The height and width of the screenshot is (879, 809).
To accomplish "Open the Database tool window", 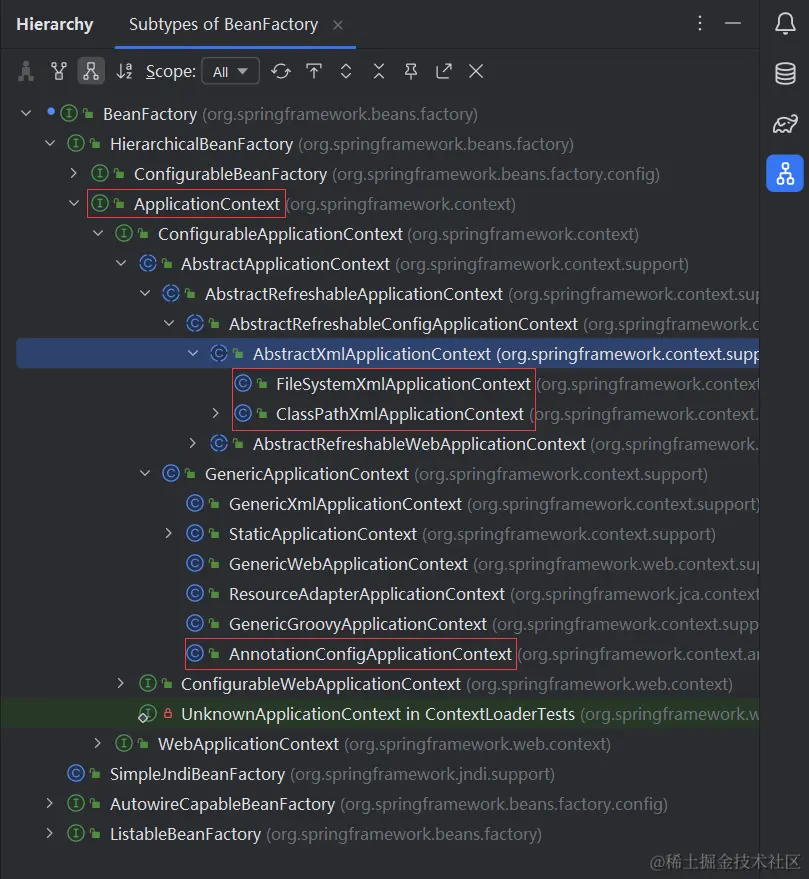I will click(x=785, y=73).
